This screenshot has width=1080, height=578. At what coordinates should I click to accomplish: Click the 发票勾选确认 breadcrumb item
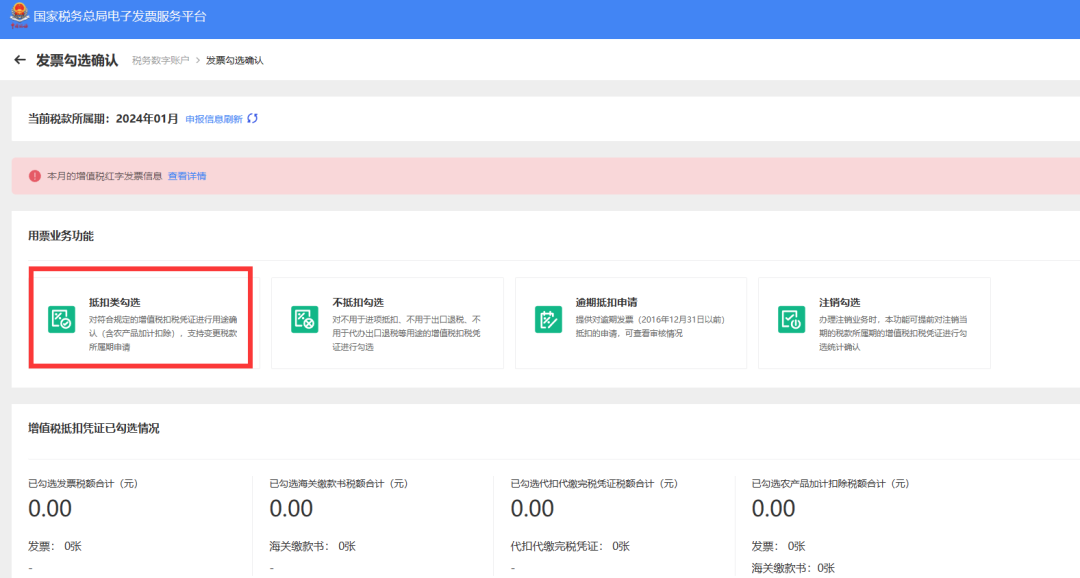235,61
